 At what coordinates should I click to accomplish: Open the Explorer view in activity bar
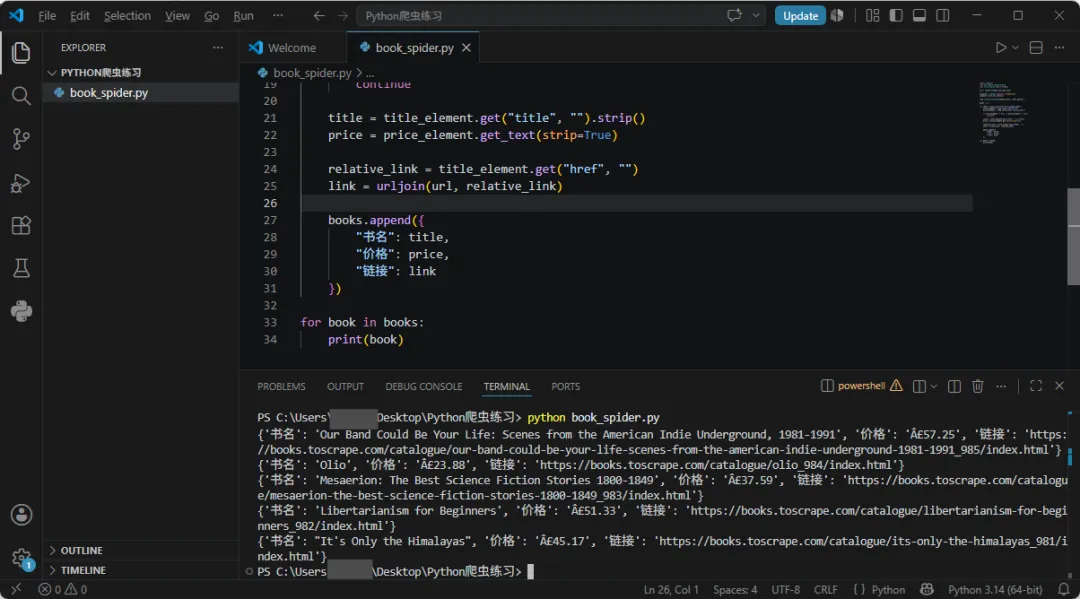coord(21,52)
